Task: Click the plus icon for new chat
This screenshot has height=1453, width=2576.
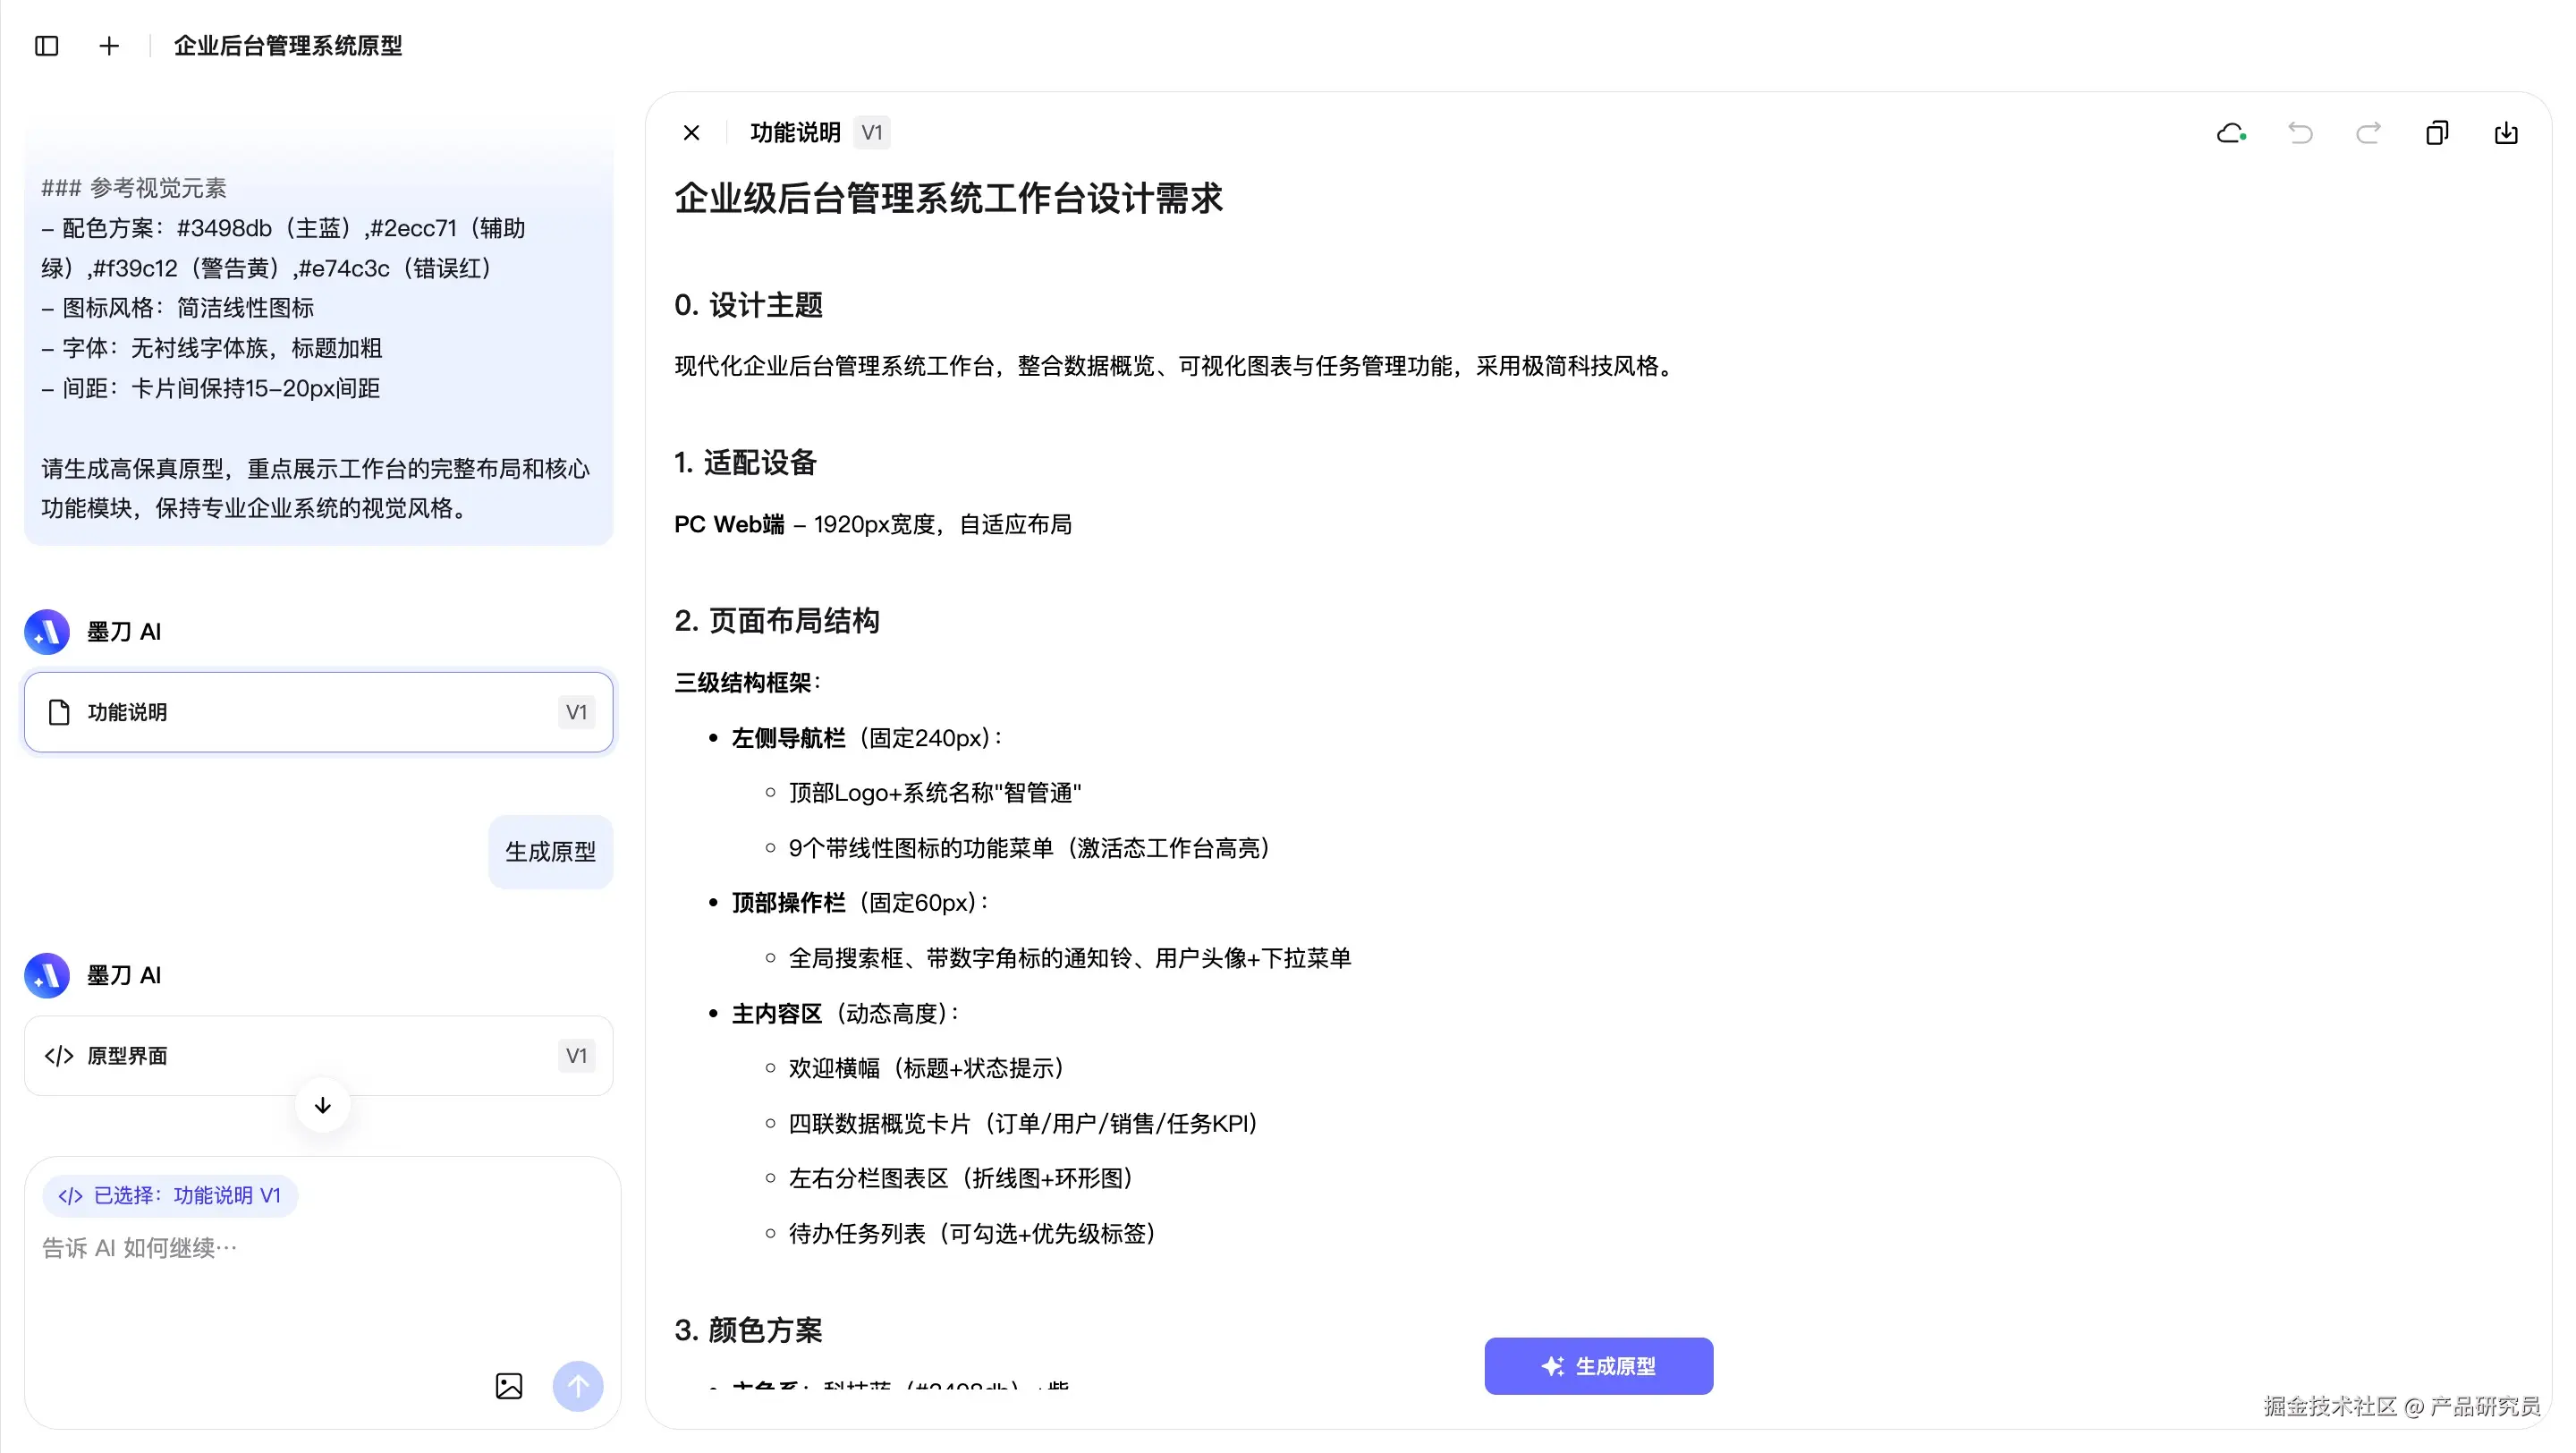Action: [x=109, y=46]
